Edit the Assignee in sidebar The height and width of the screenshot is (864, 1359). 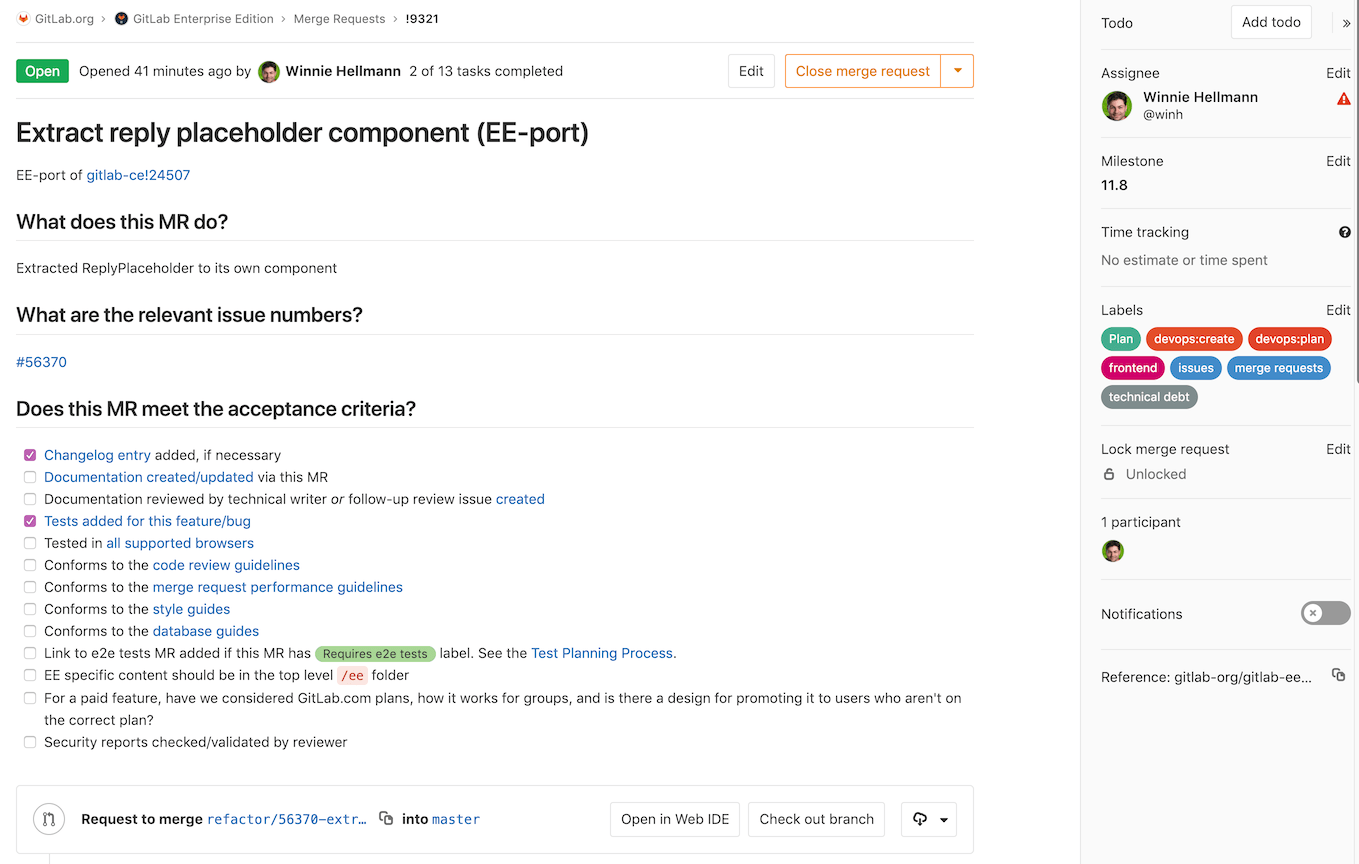pos(1338,73)
